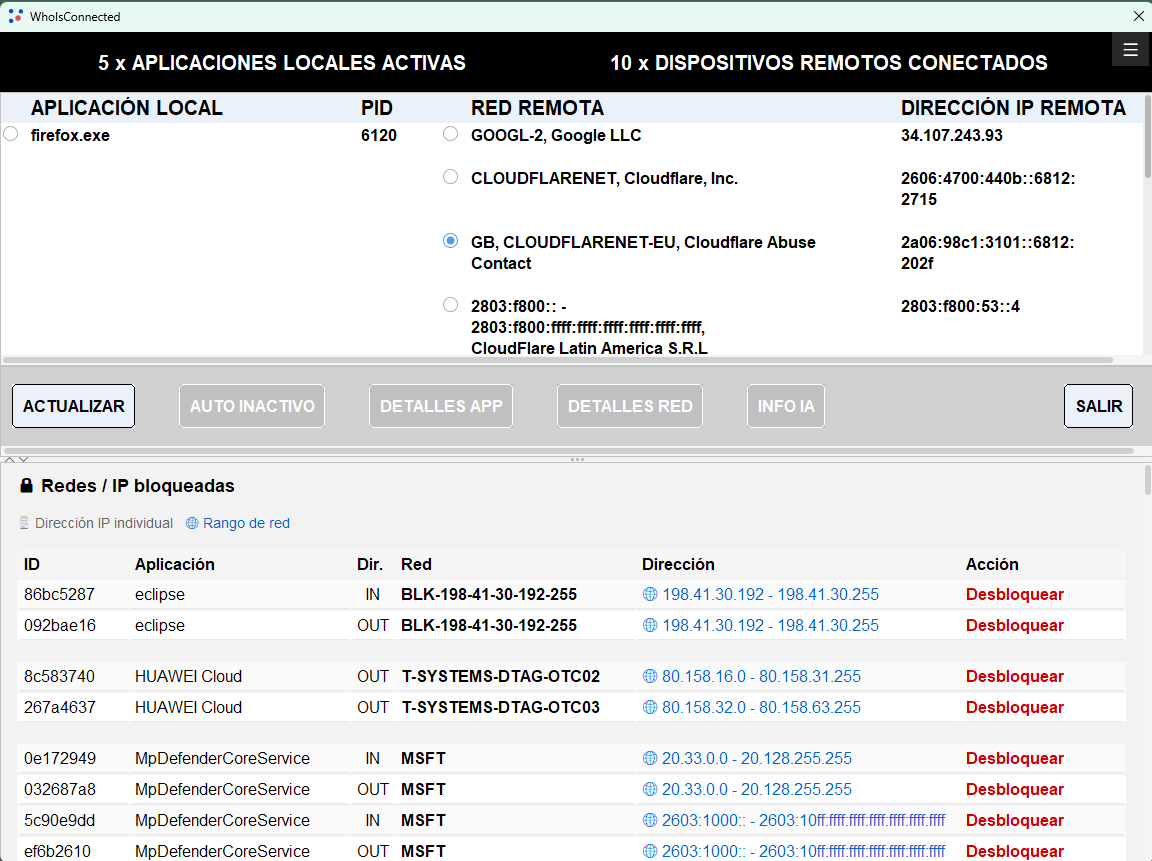
Task: Select the GB, CLOUDFLARENET-EU radio button
Action: click(x=450, y=241)
